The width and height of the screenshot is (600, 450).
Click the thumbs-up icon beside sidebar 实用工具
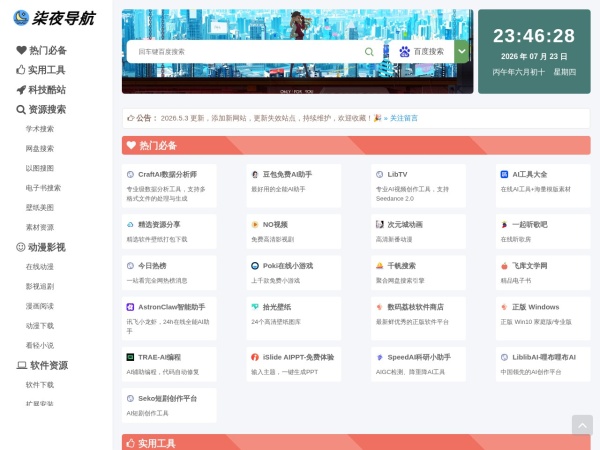[x=21, y=70]
